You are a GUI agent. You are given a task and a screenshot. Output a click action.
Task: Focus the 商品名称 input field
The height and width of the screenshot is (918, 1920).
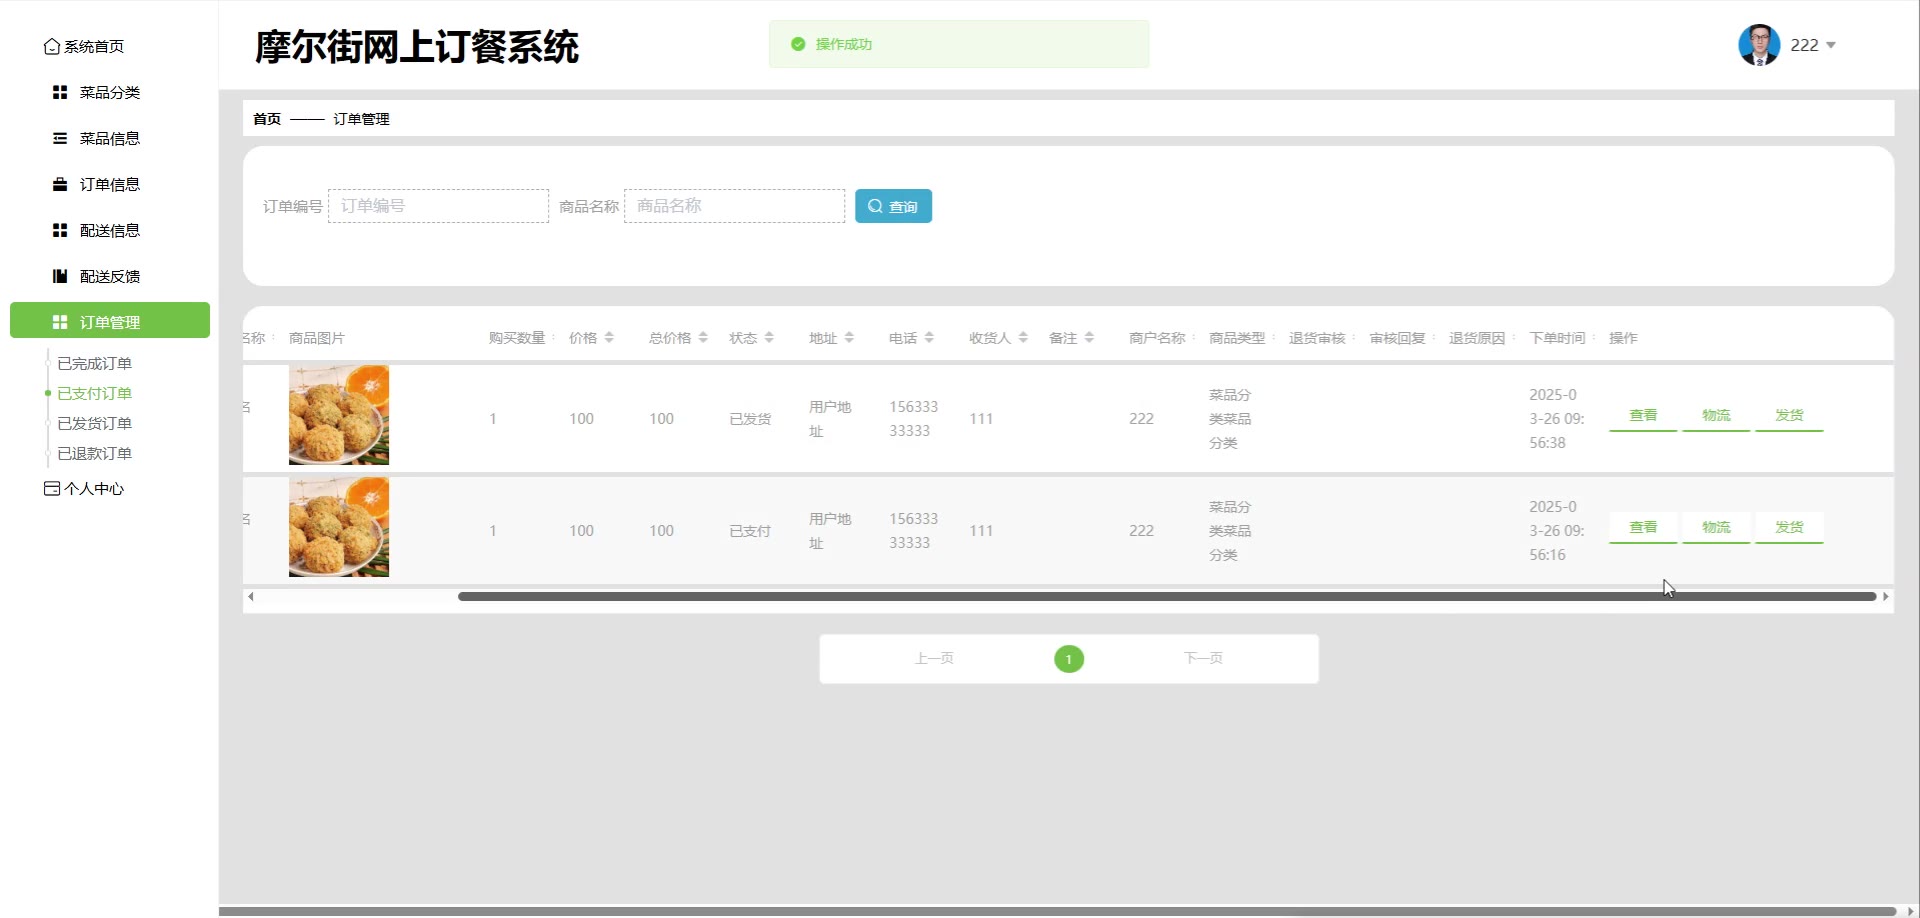click(x=734, y=206)
